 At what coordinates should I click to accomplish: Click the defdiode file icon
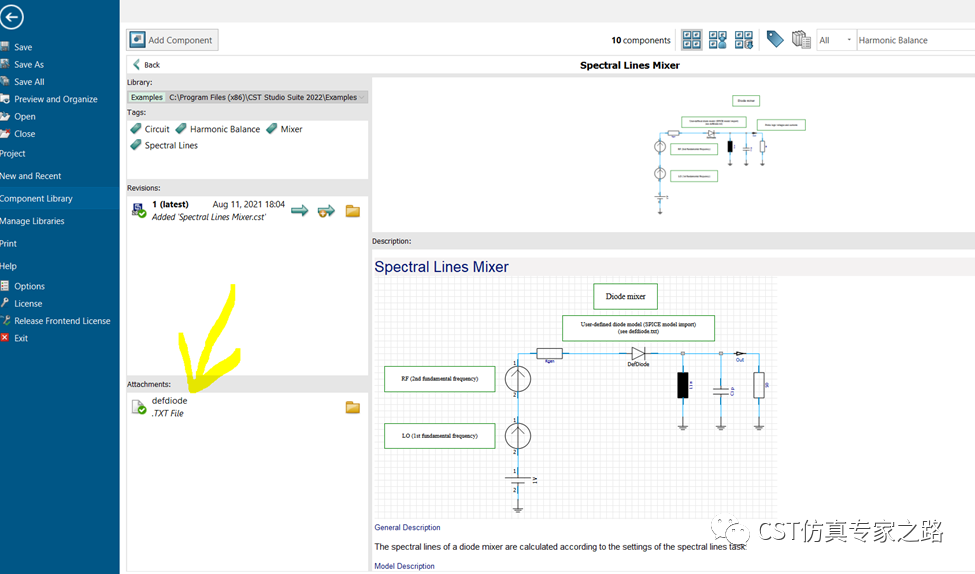139,407
